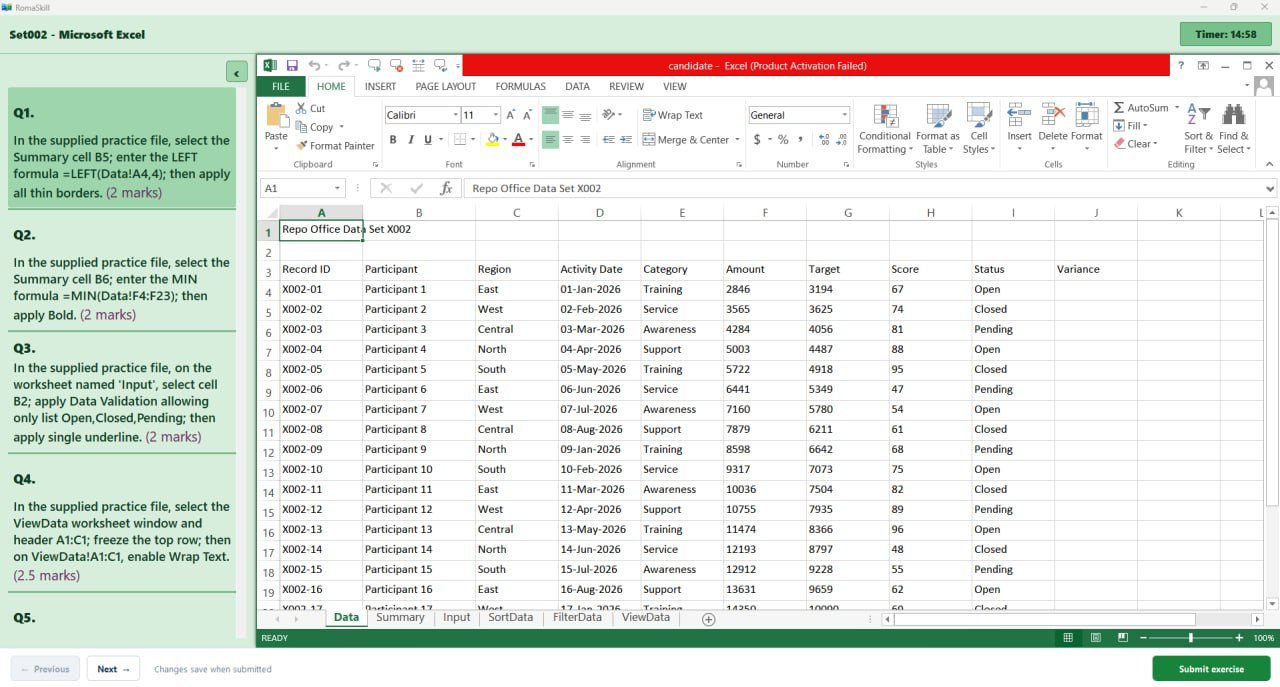Open Sort & Filter menu
Viewport: 1280px width, 687px height.
click(x=1198, y=129)
